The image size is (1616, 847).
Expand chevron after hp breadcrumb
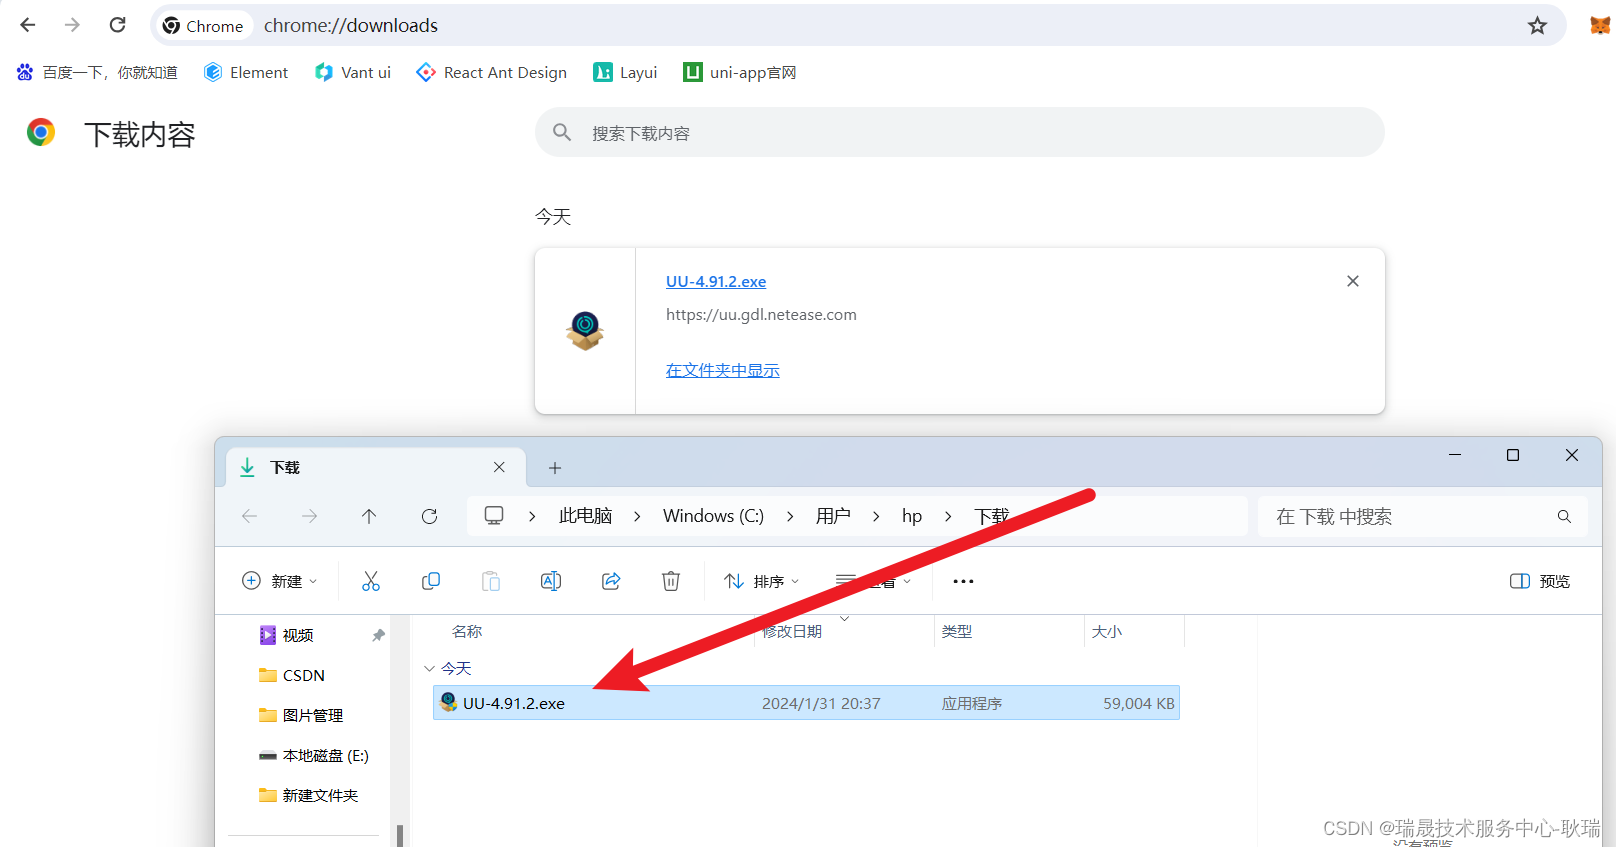tap(948, 516)
